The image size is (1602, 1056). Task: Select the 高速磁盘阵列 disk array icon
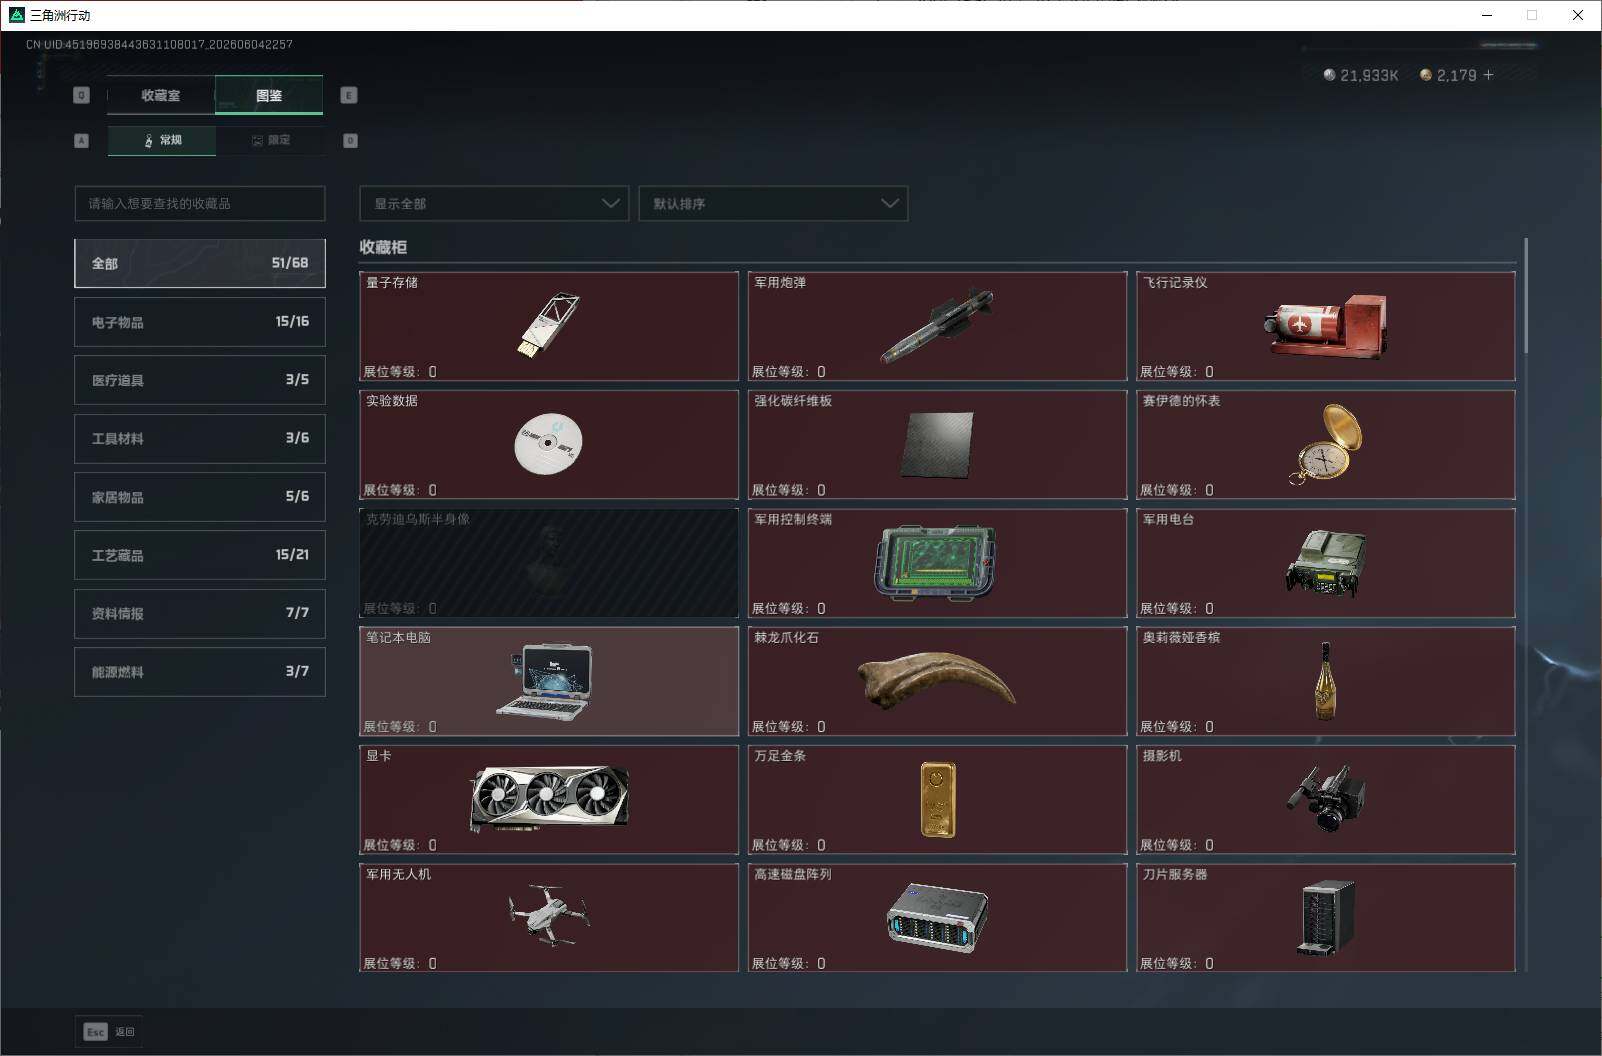coord(937,917)
